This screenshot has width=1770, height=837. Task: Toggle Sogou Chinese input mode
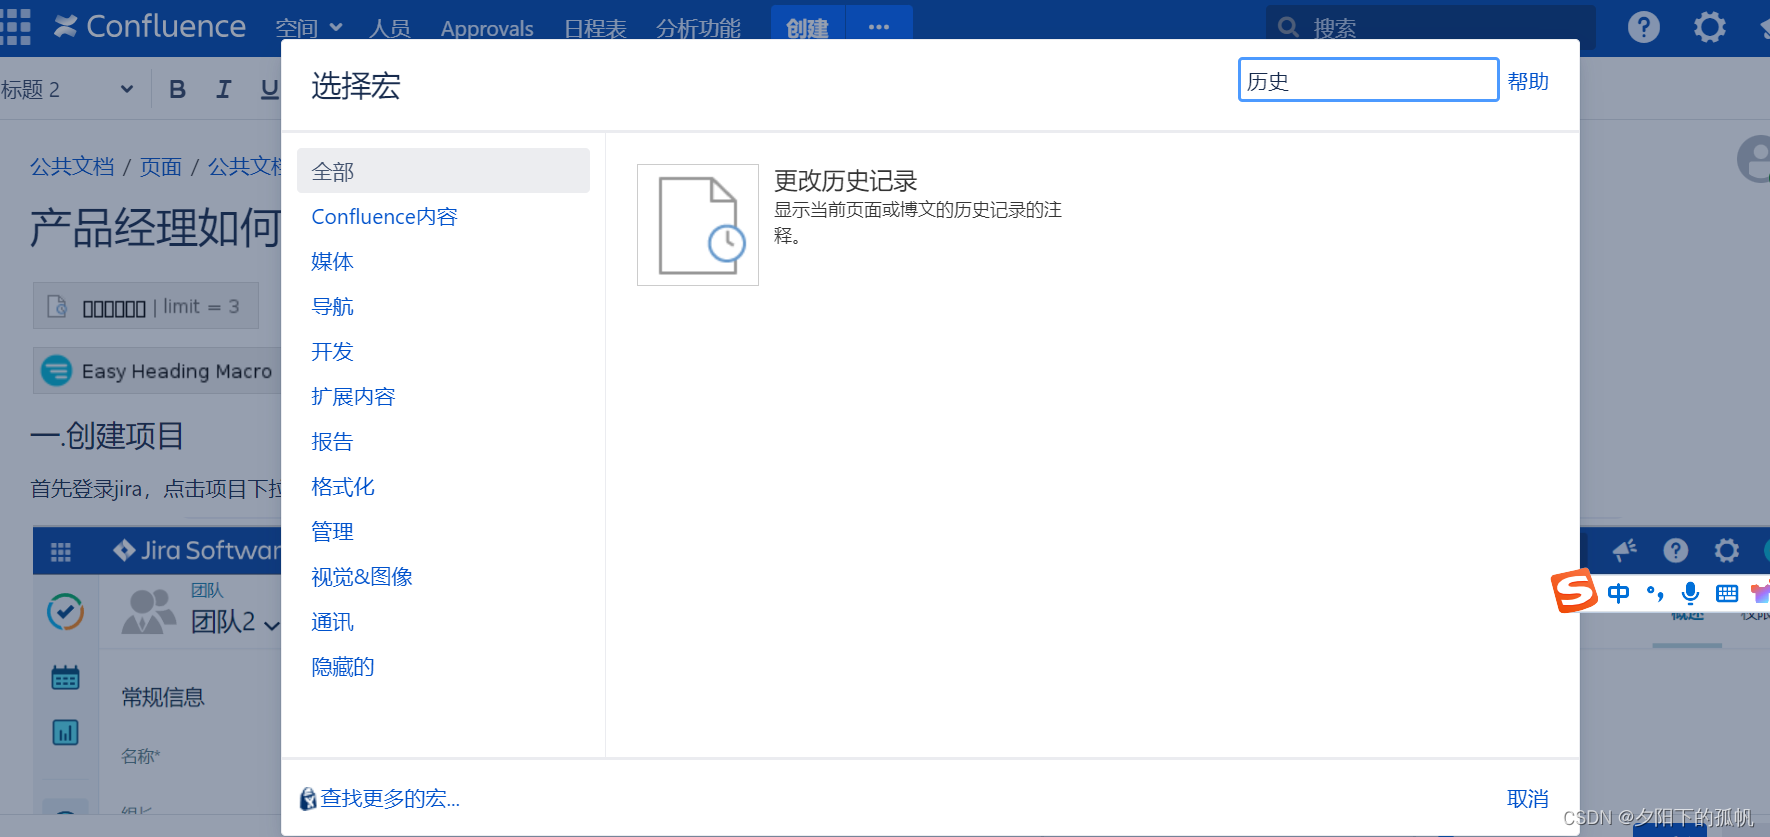[x=1618, y=593]
